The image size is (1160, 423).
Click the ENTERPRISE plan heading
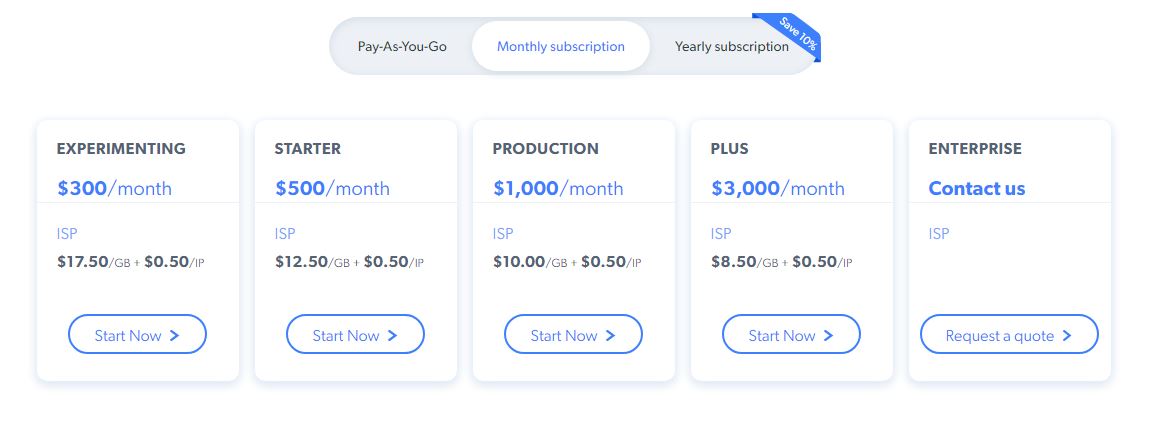[x=974, y=148]
